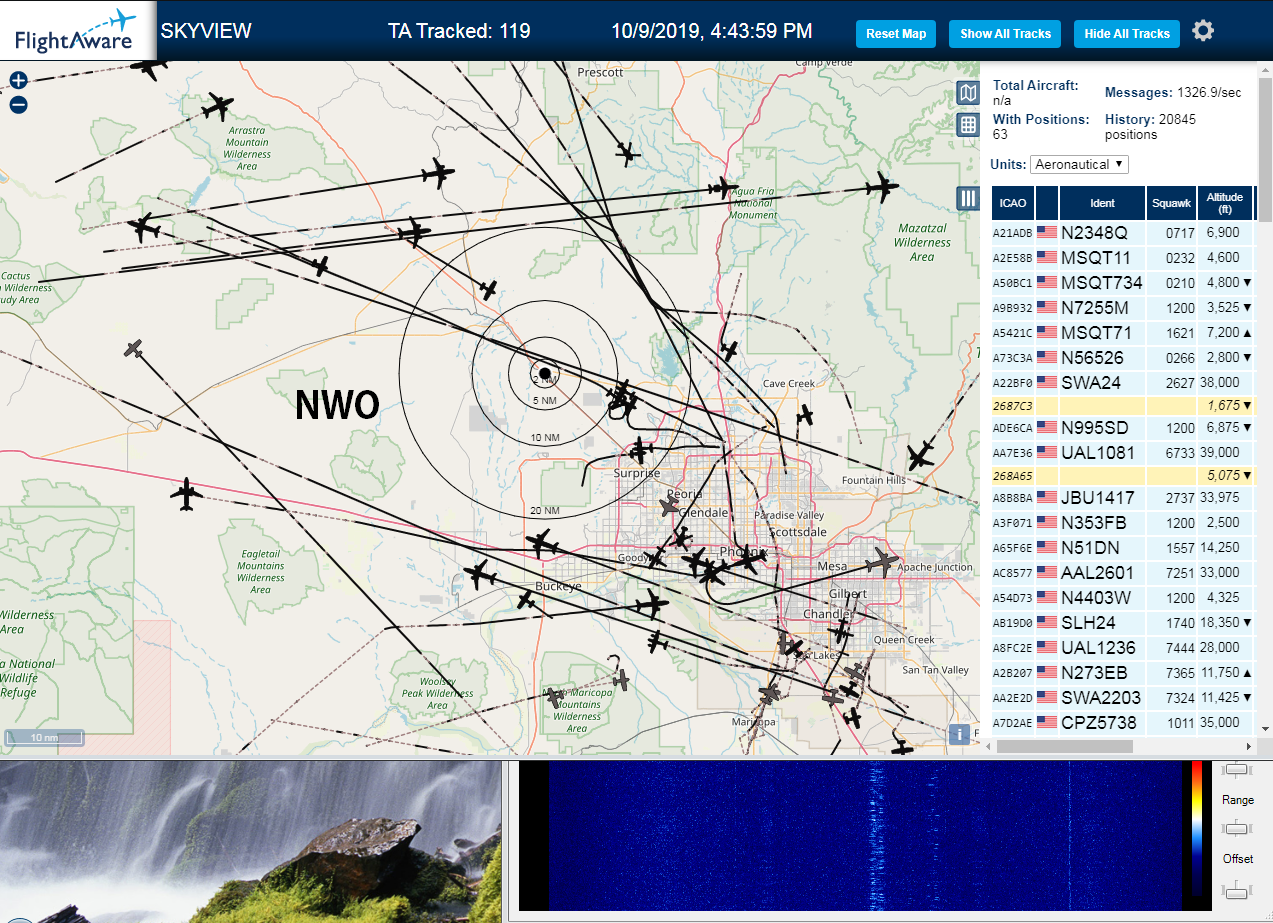Select the N7255M aircraft row
Screen dimensions: 1273x923
(1122, 307)
